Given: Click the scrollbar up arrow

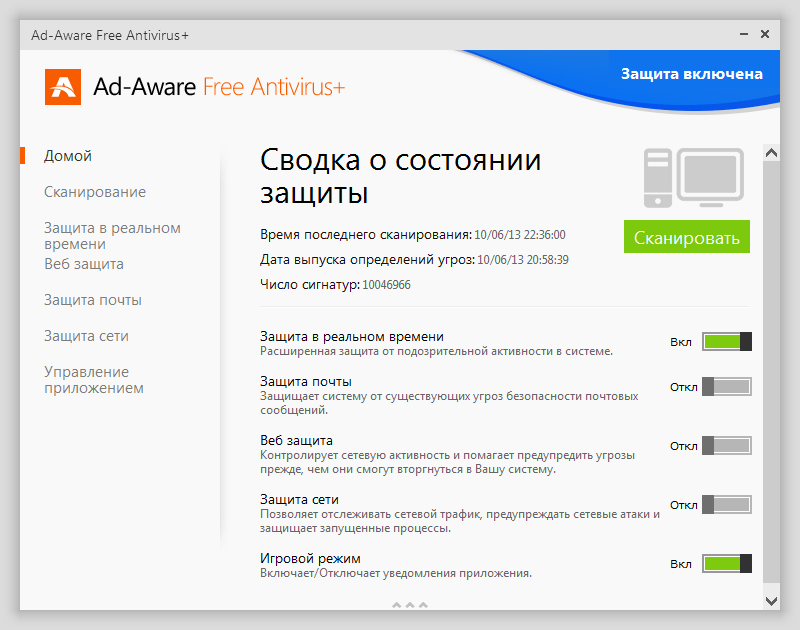Looking at the screenshot, I should [x=771, y=153].
